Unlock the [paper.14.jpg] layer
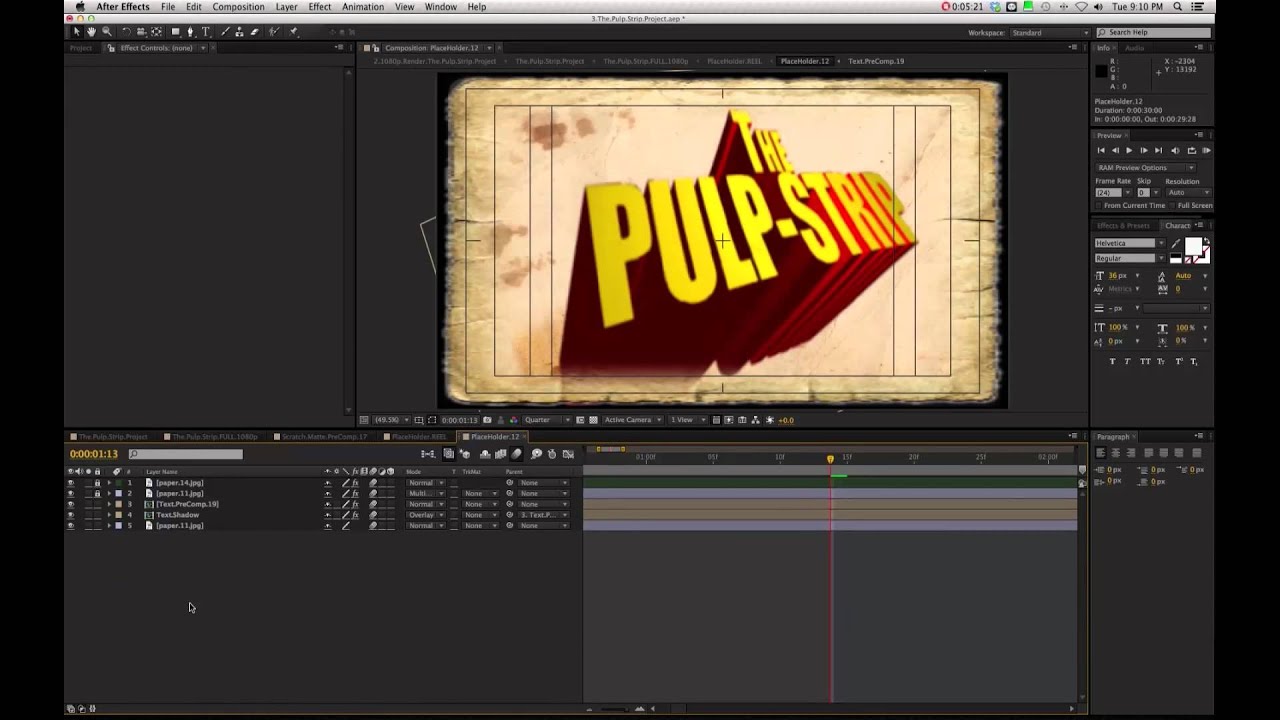Image resolution: width=1280 pixels, height=720 pixels. 97,483
